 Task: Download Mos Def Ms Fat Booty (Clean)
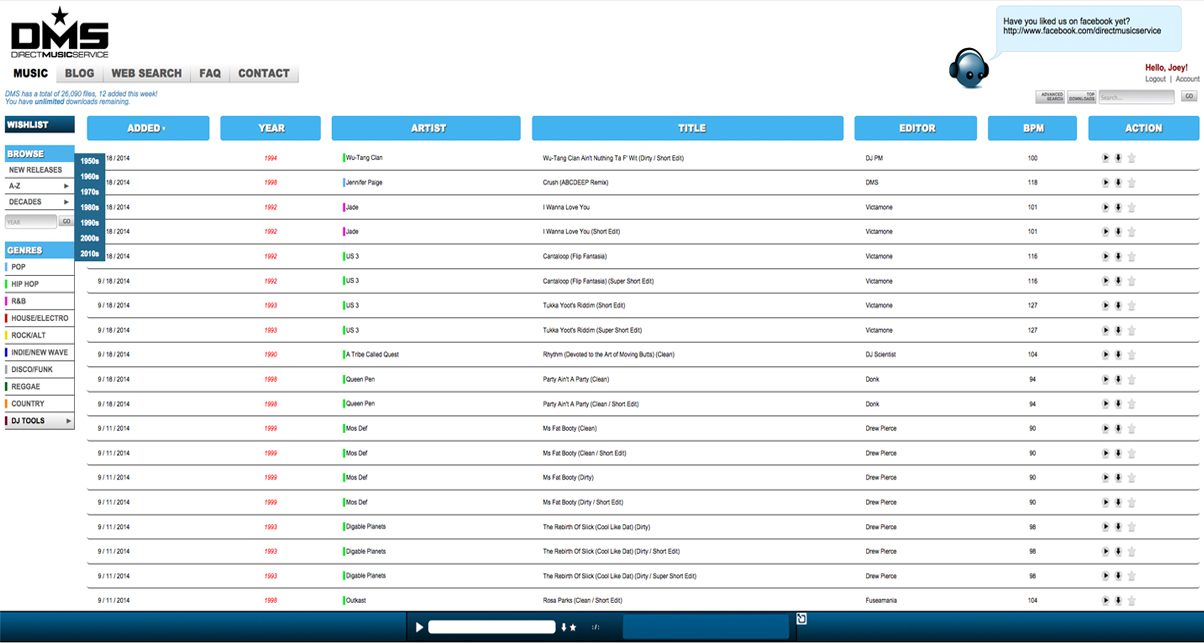1118,429
